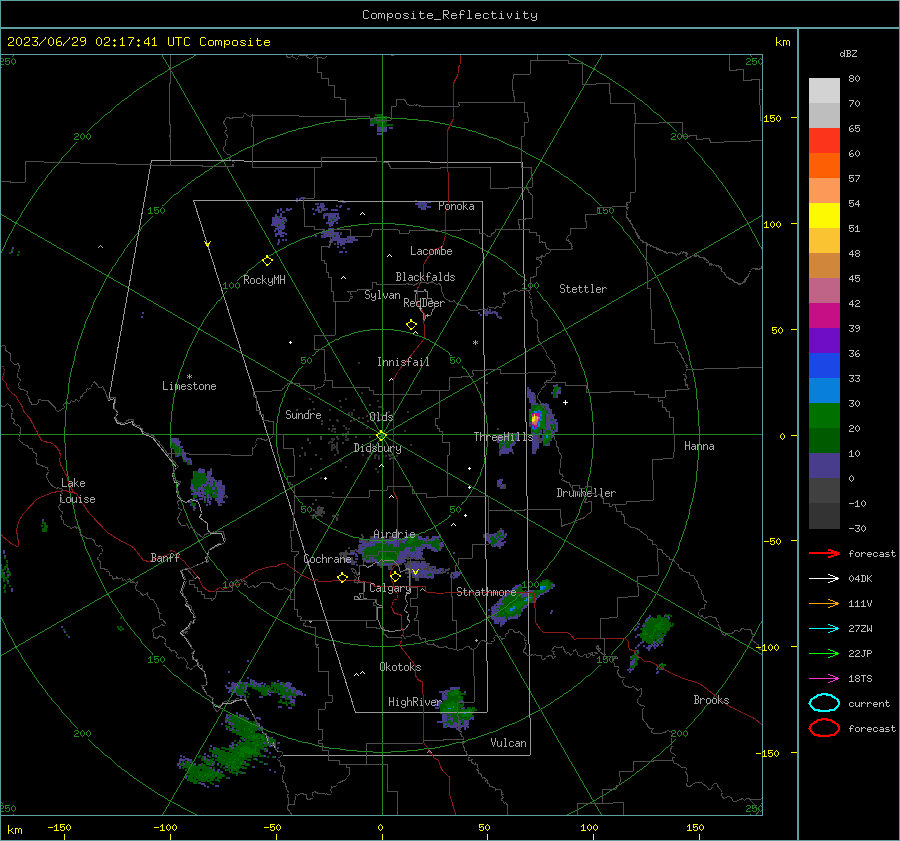The width and height of the screenshot is (900, 841).
Task: Click the red forecast arrow in legend
Action: 824,553
